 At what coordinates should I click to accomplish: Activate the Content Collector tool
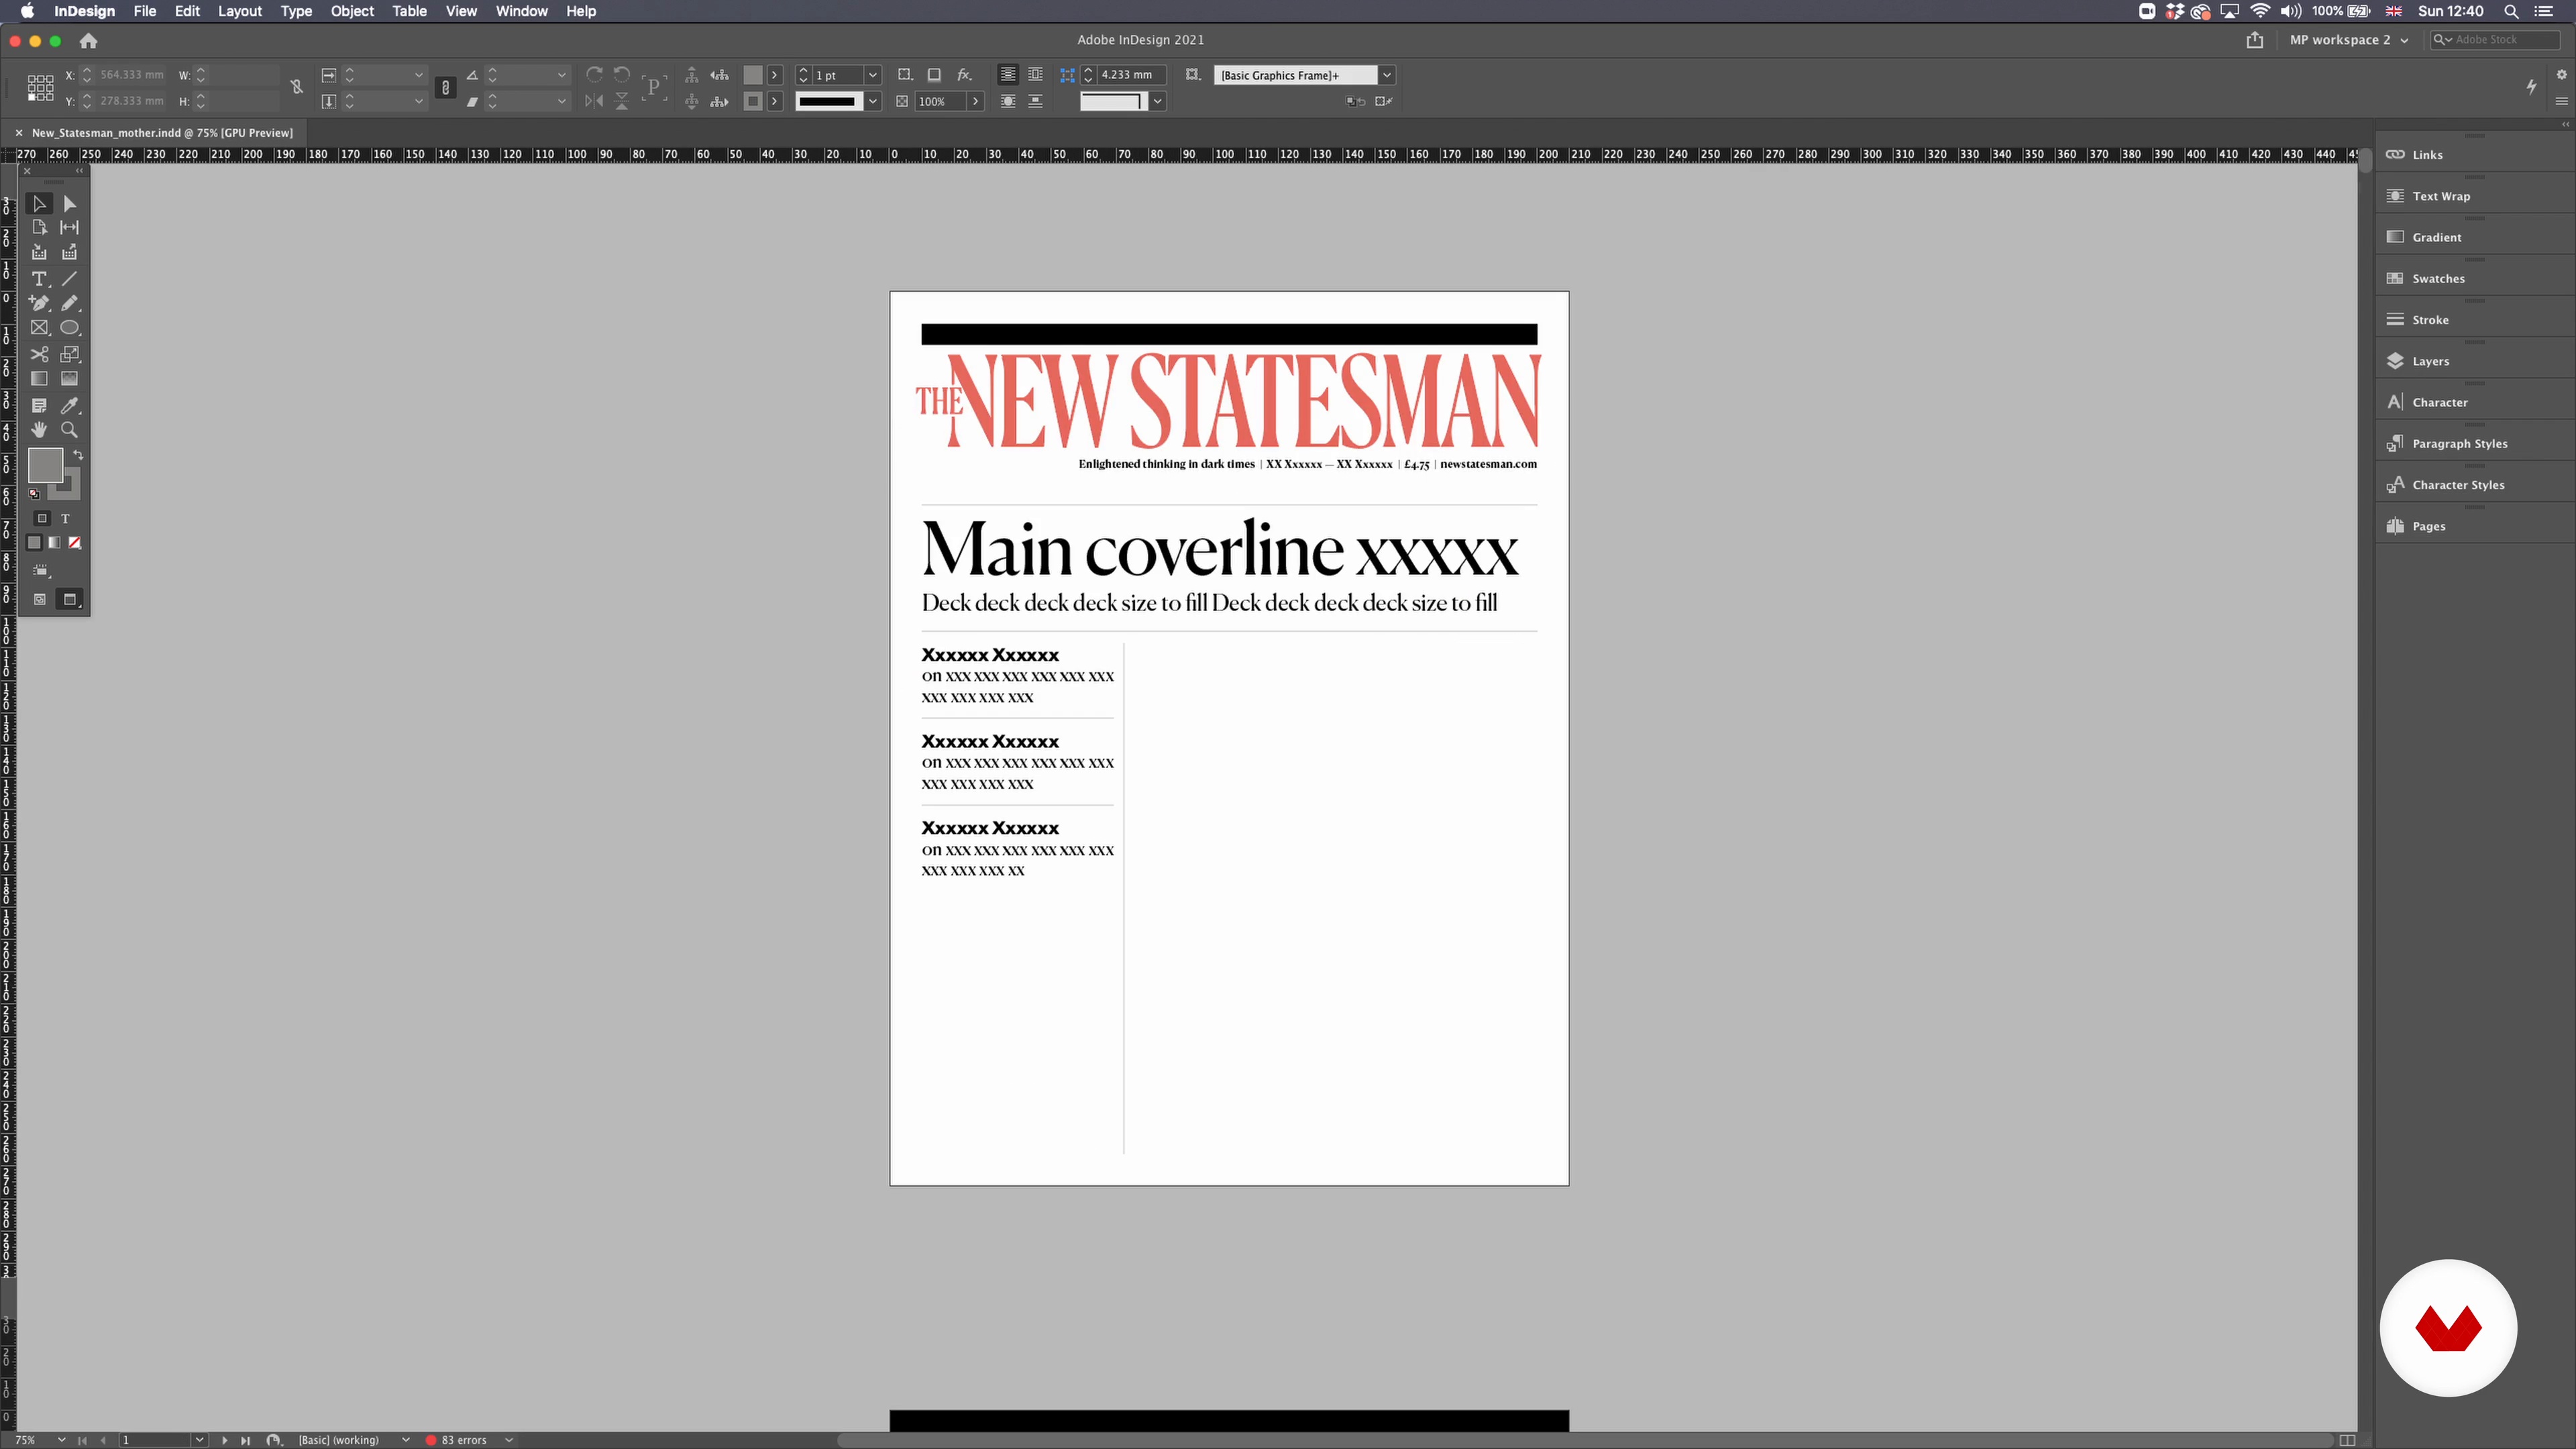(39, 252)
